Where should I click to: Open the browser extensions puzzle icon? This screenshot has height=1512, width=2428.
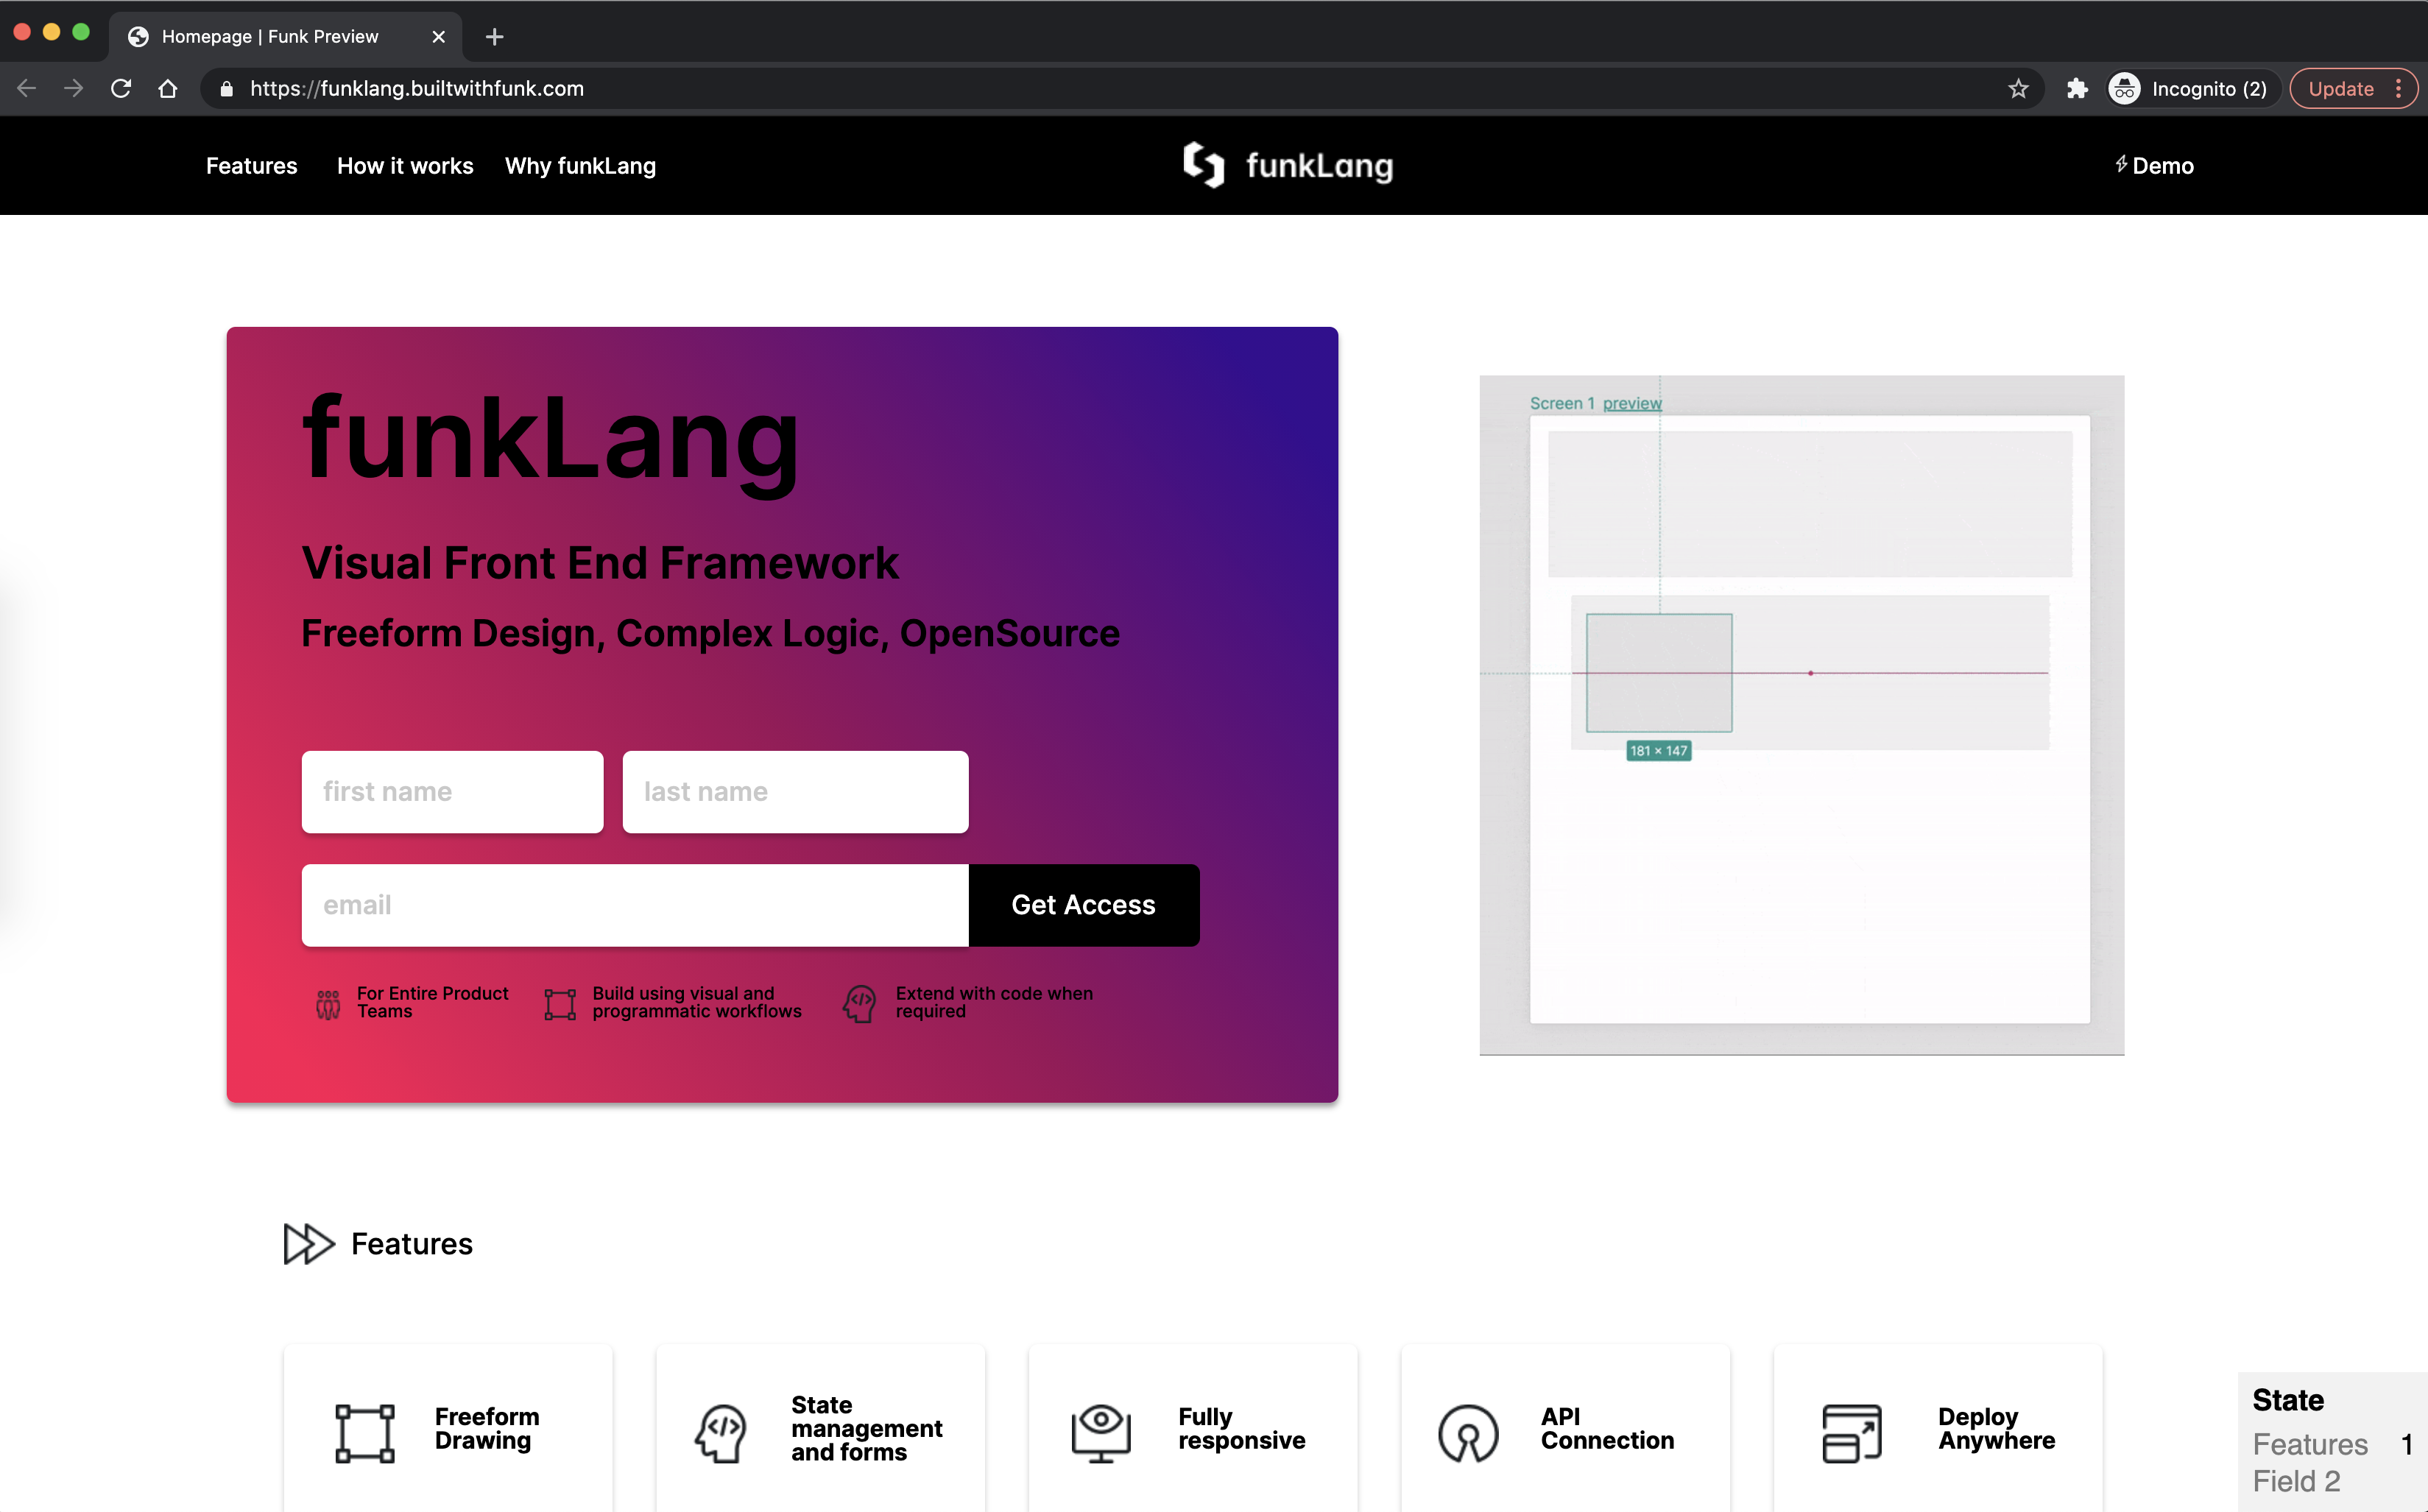(x=2077, y=89)
